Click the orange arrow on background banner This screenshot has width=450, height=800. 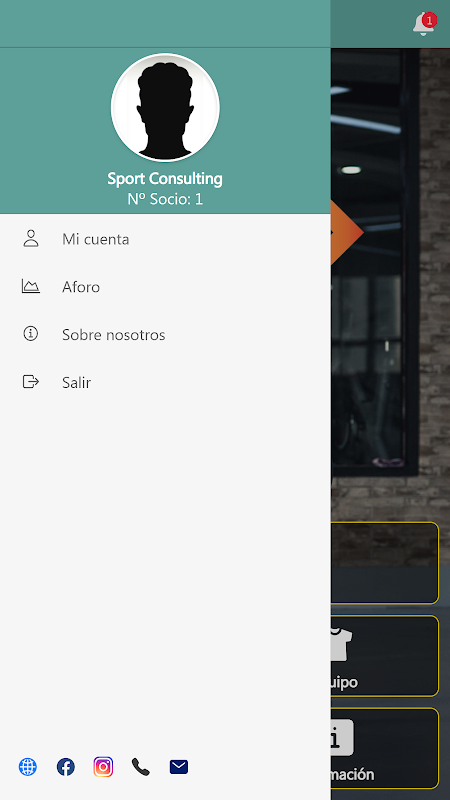(x=347, y=232)
